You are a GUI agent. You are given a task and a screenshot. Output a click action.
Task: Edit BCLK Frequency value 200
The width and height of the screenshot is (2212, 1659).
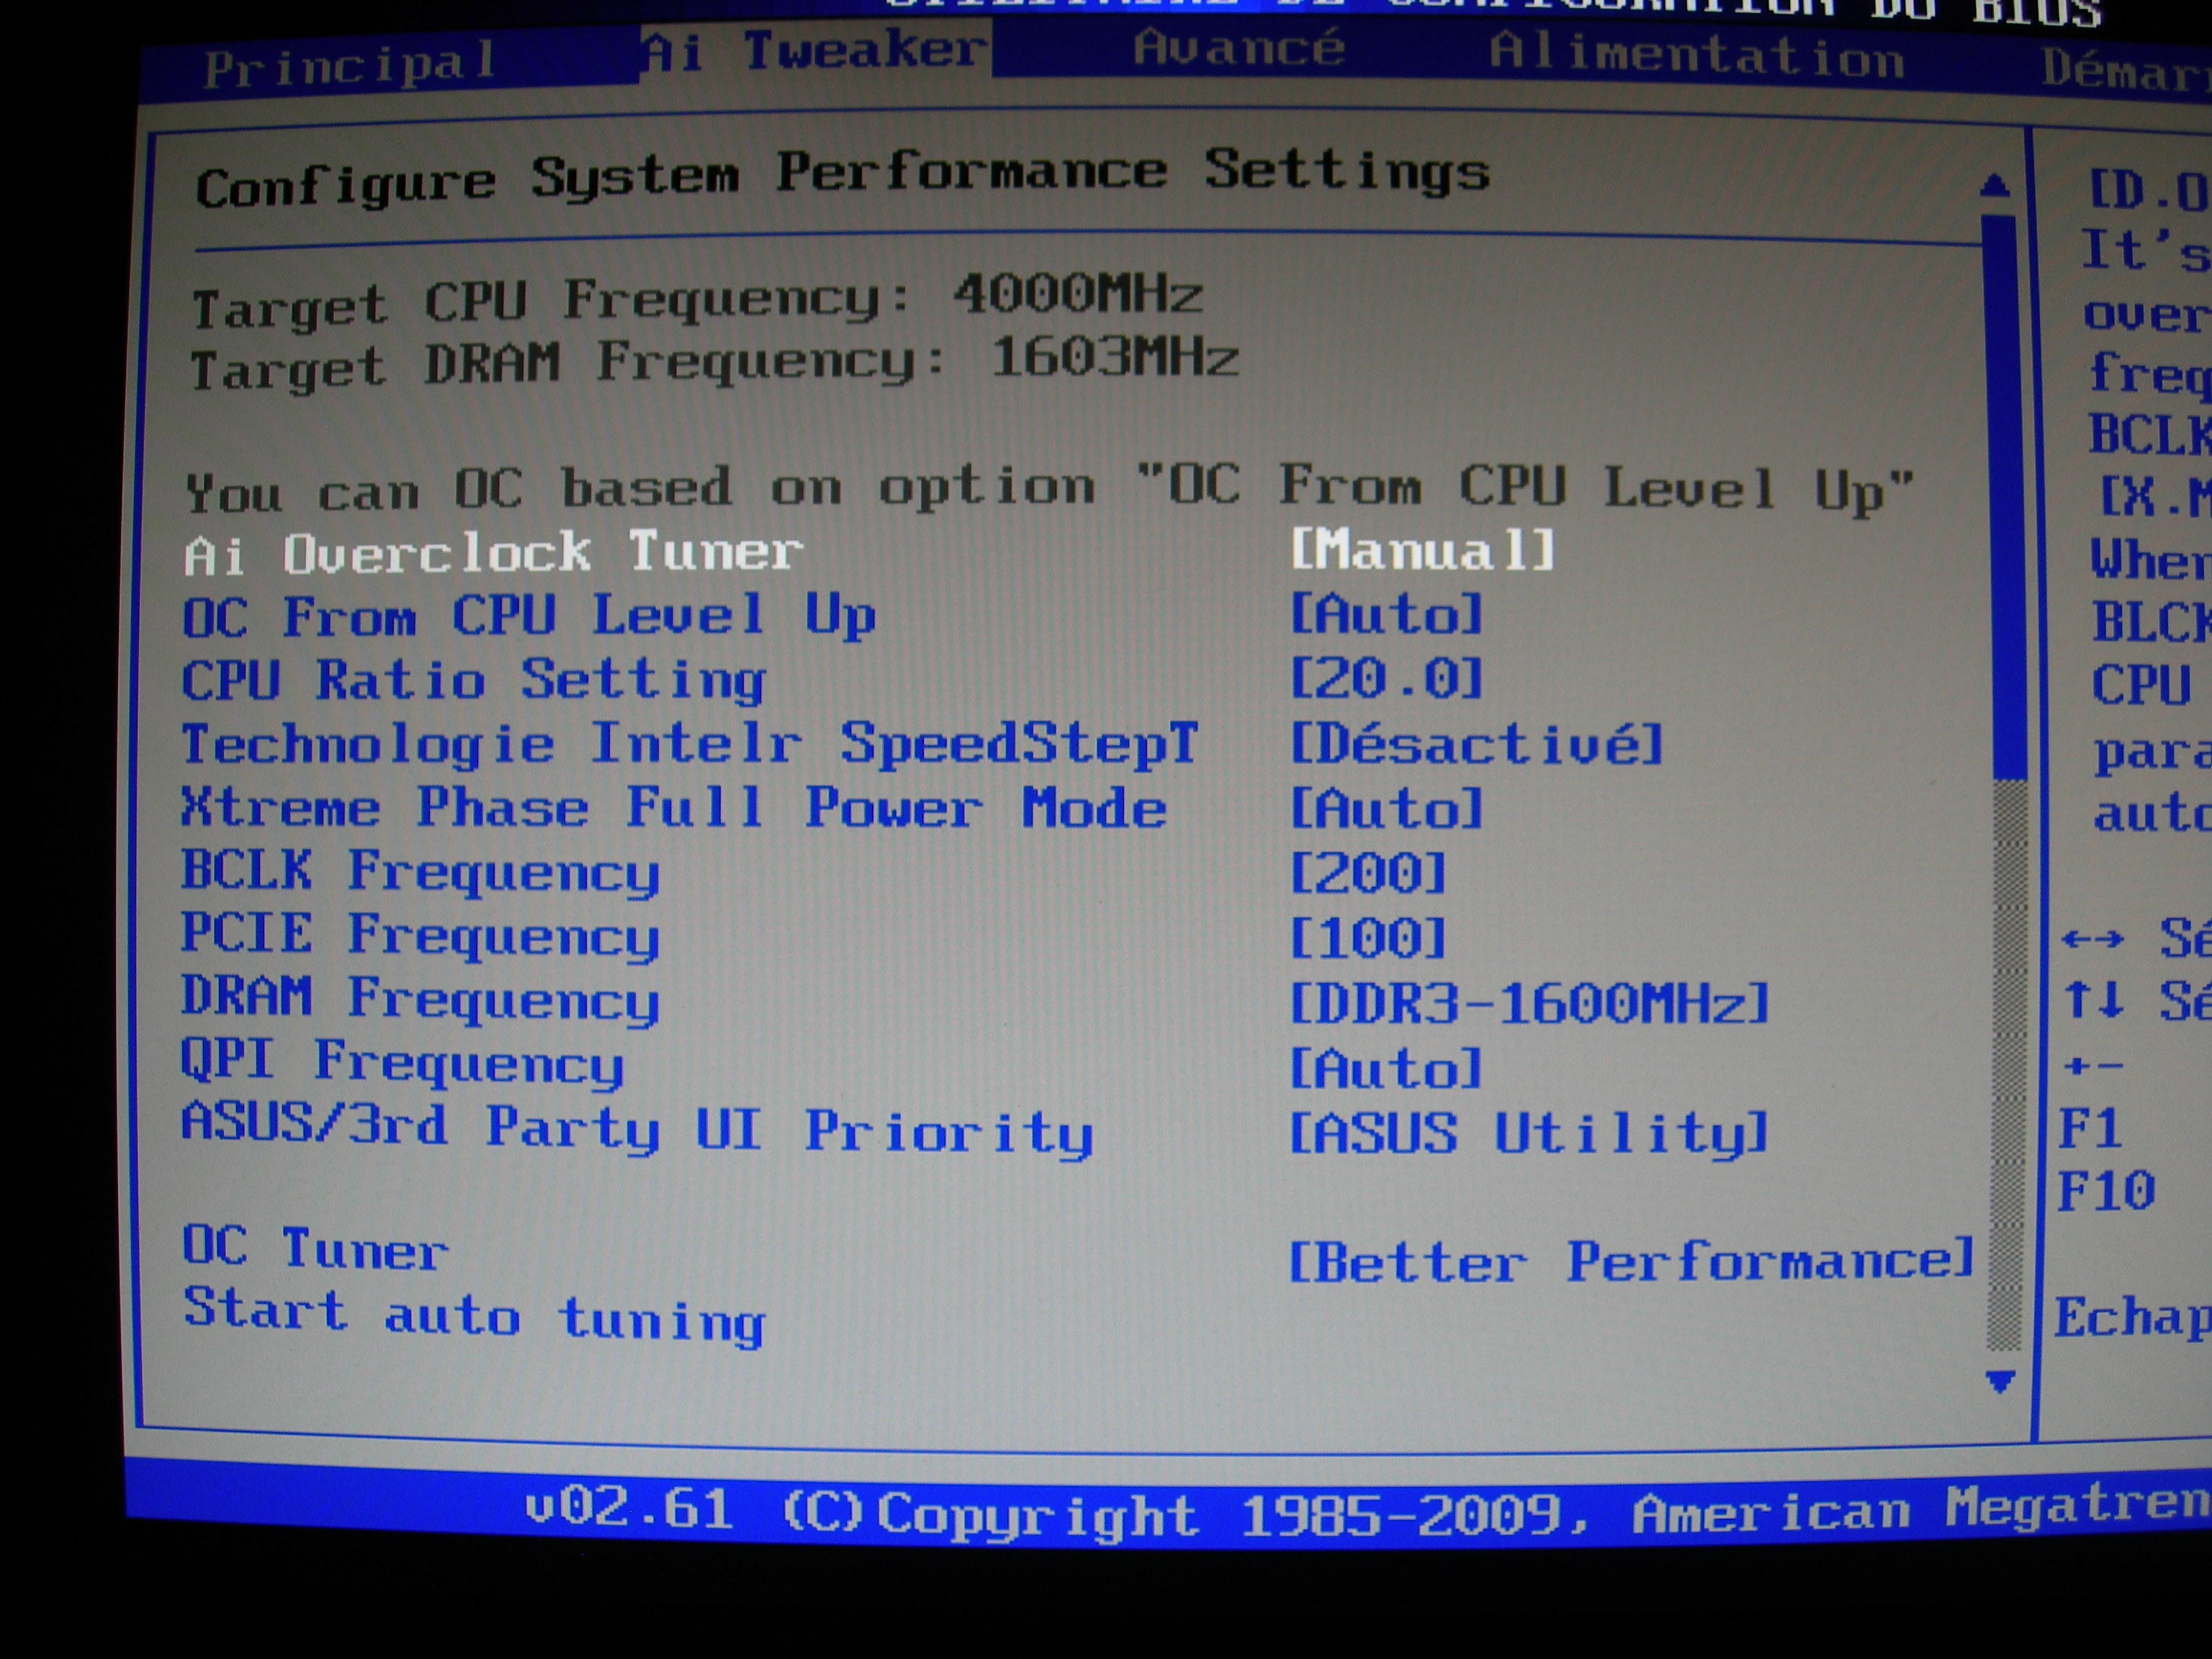tap(1368, 873)
